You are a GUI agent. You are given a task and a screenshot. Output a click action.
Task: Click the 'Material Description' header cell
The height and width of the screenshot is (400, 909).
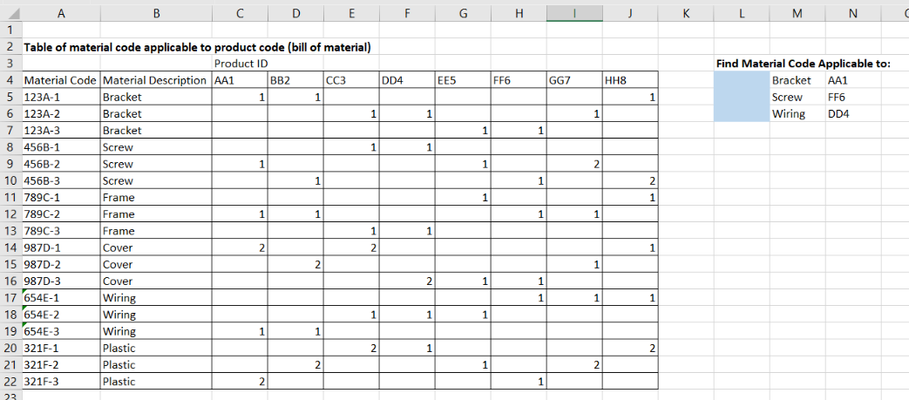coord(156,81)
